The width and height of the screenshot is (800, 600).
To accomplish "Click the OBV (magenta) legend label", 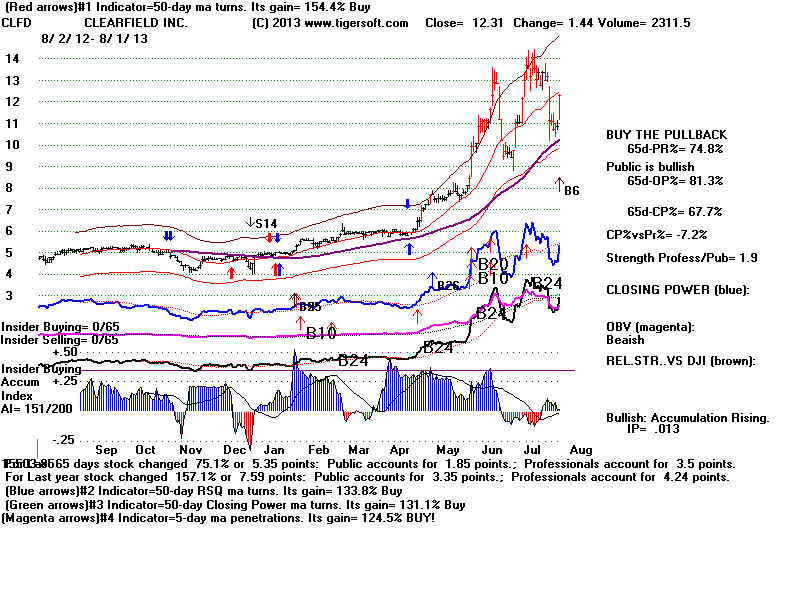I will [651, 327].
